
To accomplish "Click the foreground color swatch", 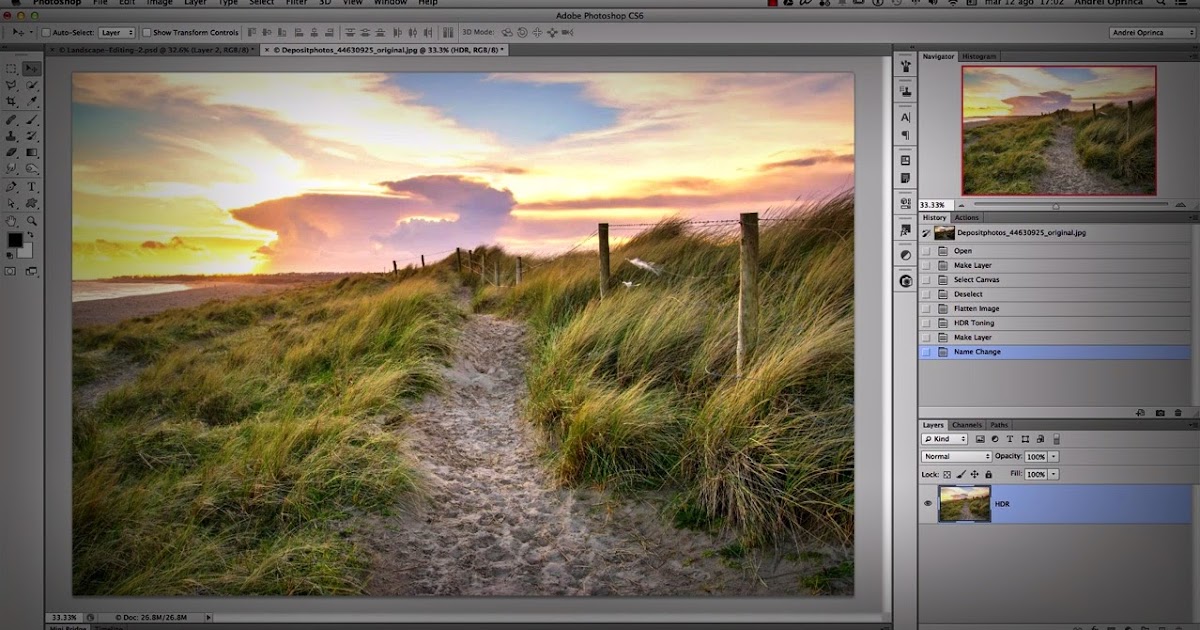I will pos(15,241).
